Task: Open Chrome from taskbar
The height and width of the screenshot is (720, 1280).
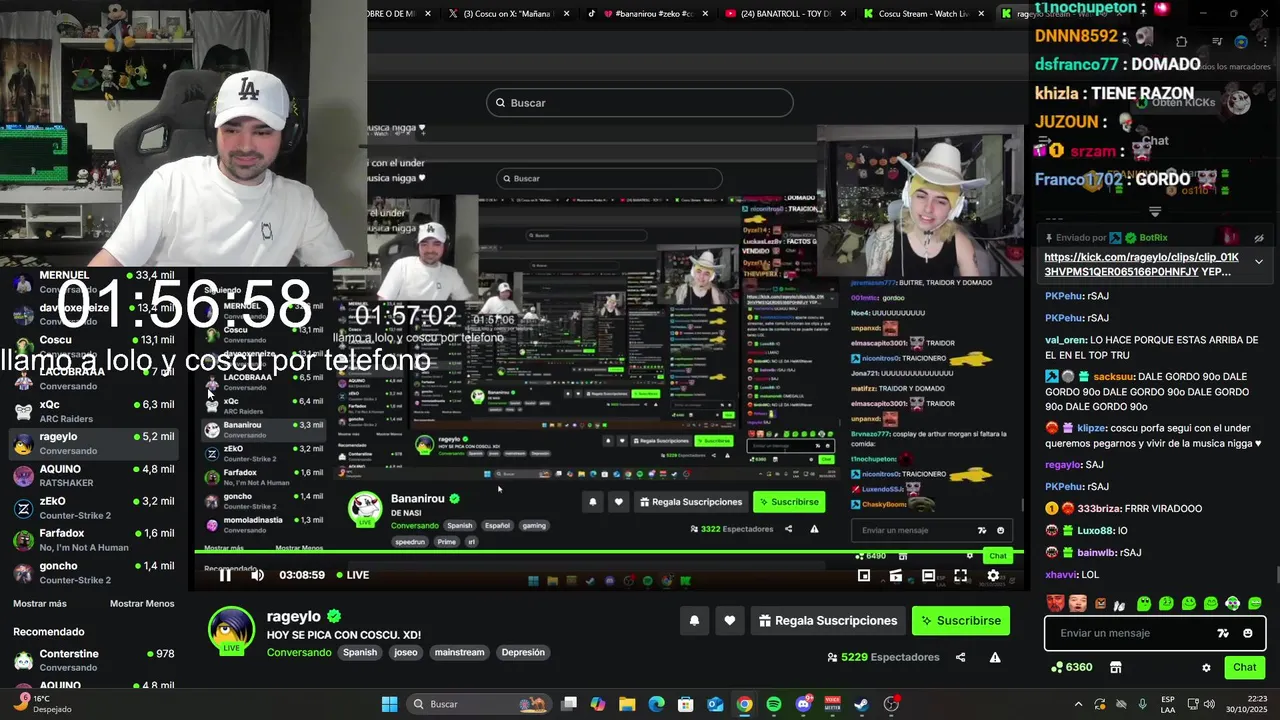Action: point(745,704)
